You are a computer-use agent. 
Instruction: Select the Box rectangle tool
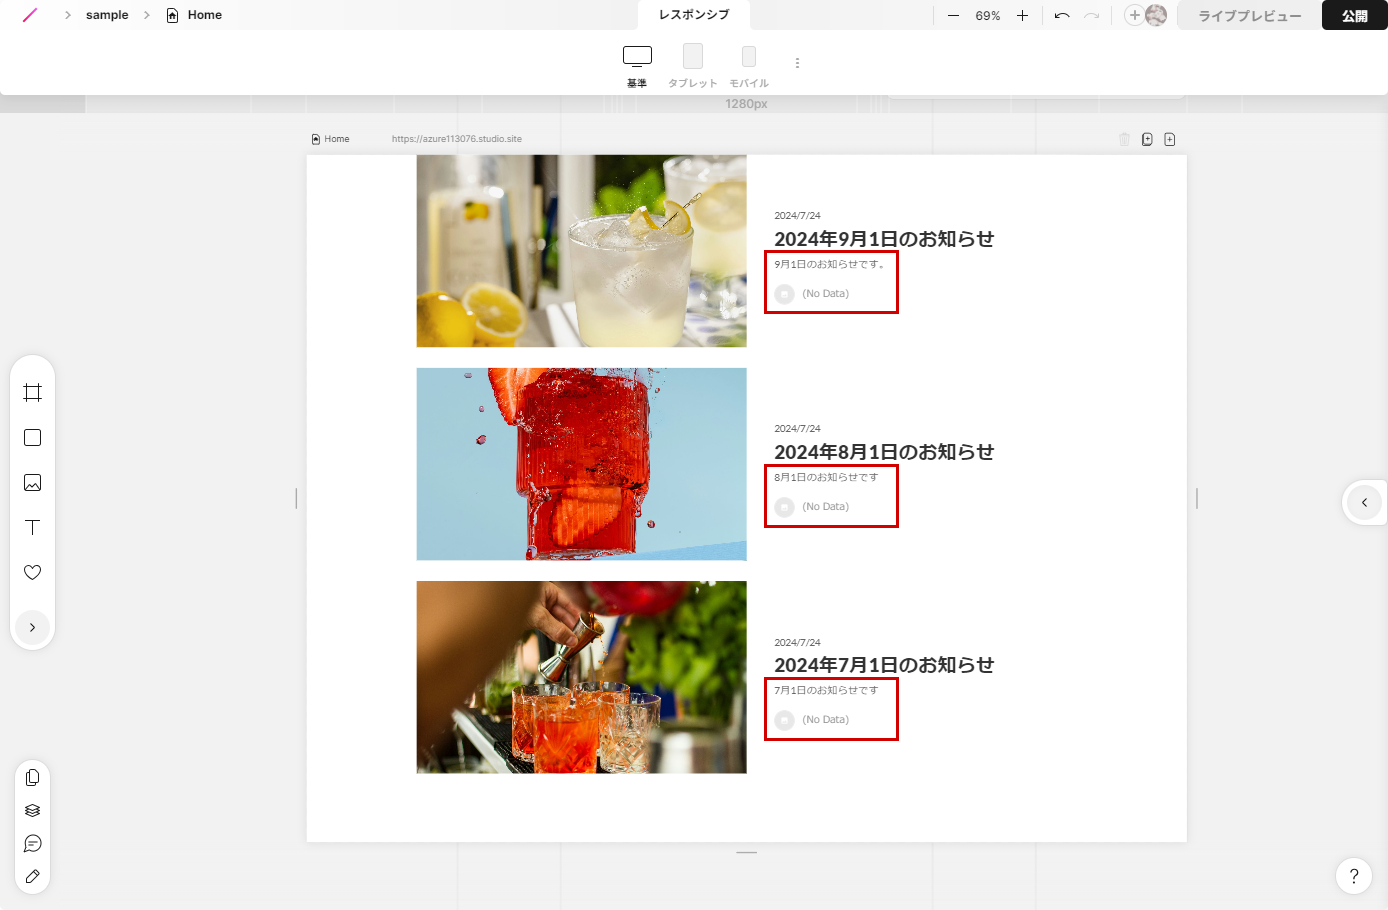pyautogui.click(x=32, y=437)
